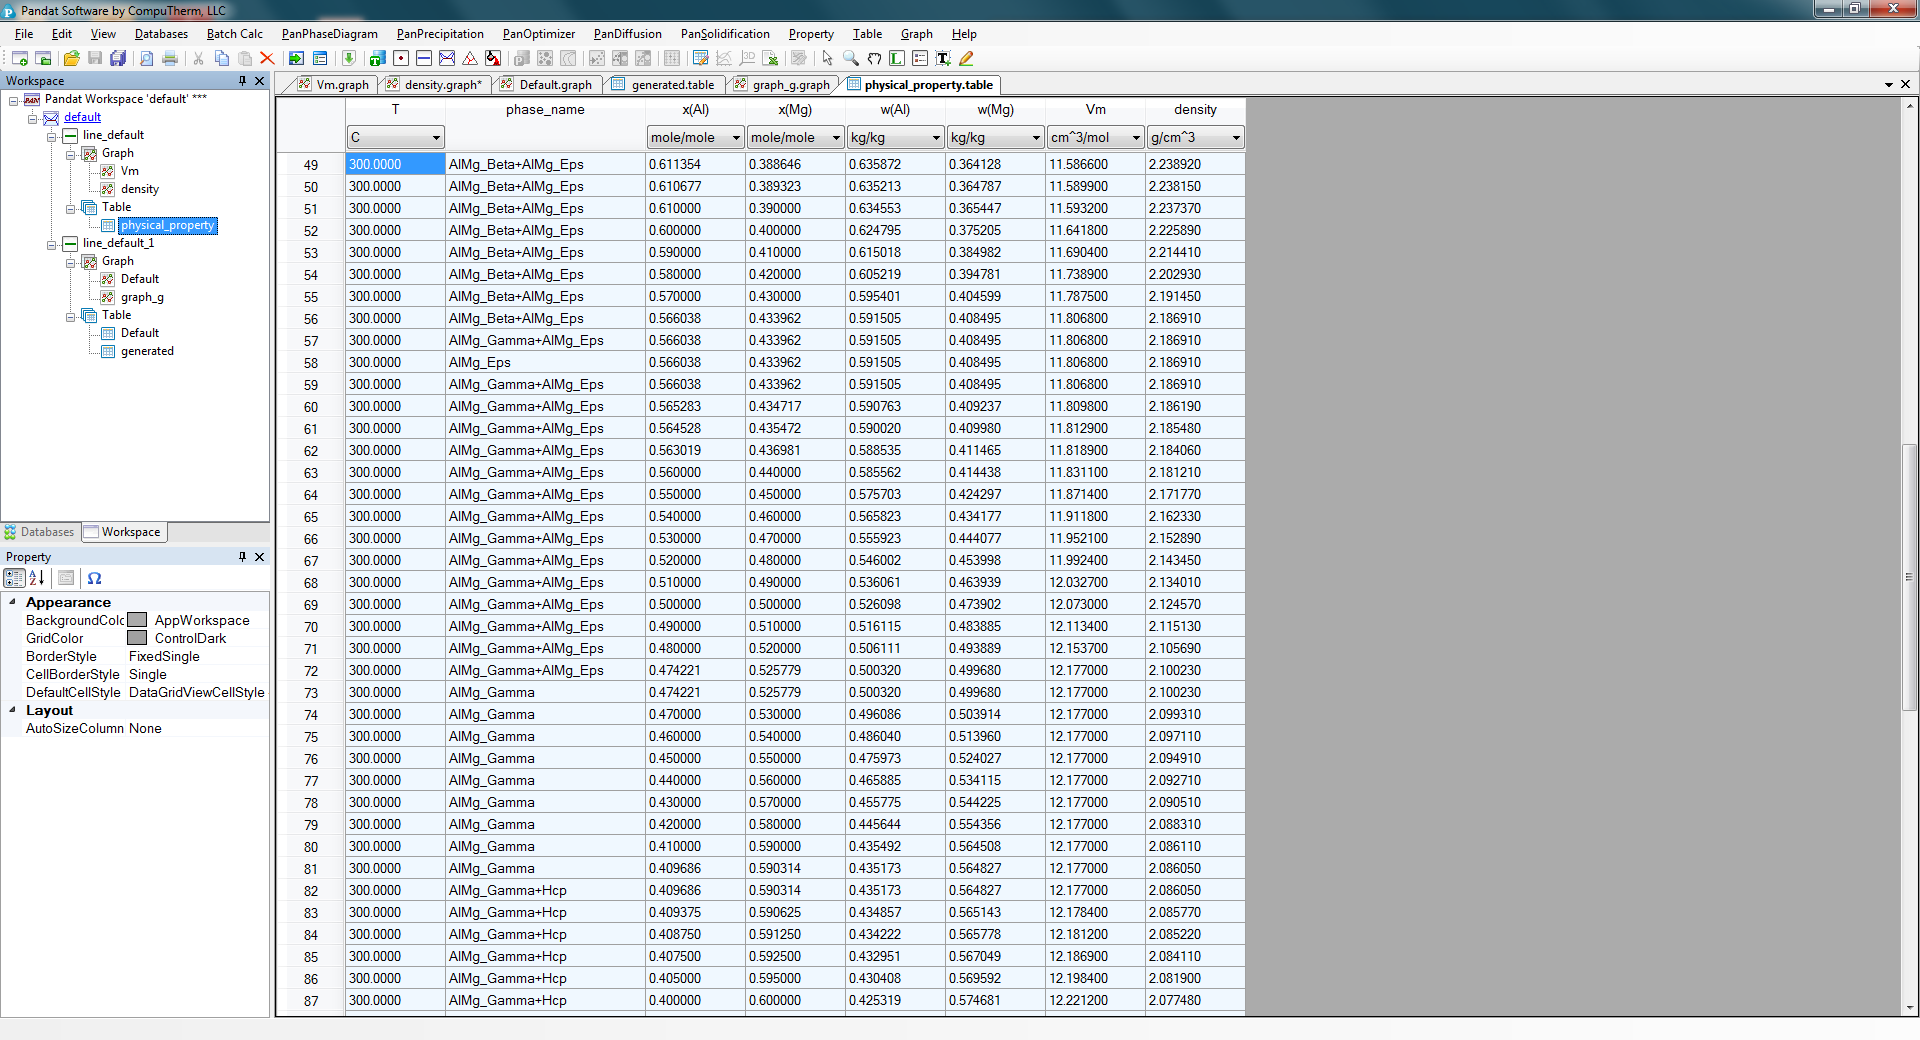The image size is (1920, 1040).
Task: Select the Zoom magnifier tool
Action: point(850,59)
